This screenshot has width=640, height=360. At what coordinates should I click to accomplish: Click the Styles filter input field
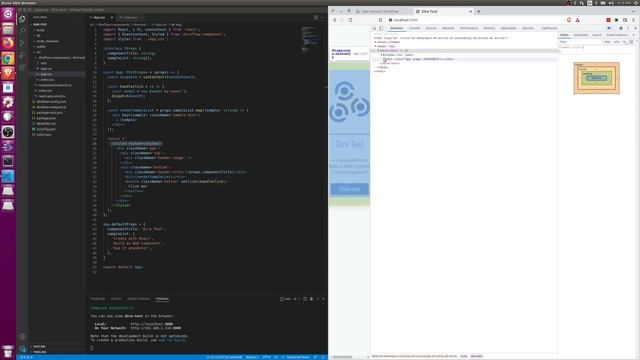[x=580, y=42]
